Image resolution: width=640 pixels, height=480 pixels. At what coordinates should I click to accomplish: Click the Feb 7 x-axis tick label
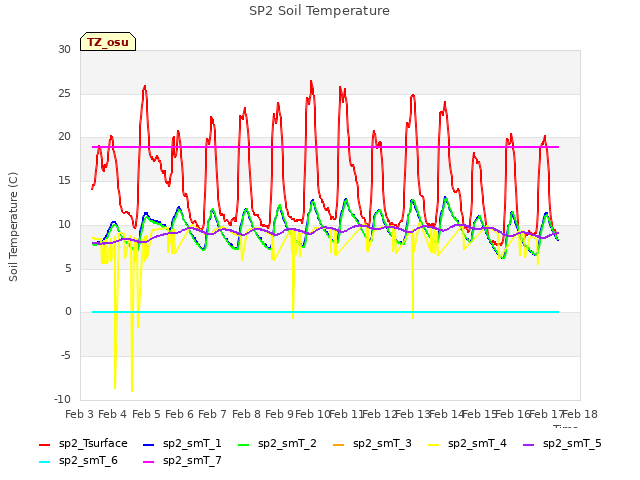pyautogui.click(x=212, y=414)
